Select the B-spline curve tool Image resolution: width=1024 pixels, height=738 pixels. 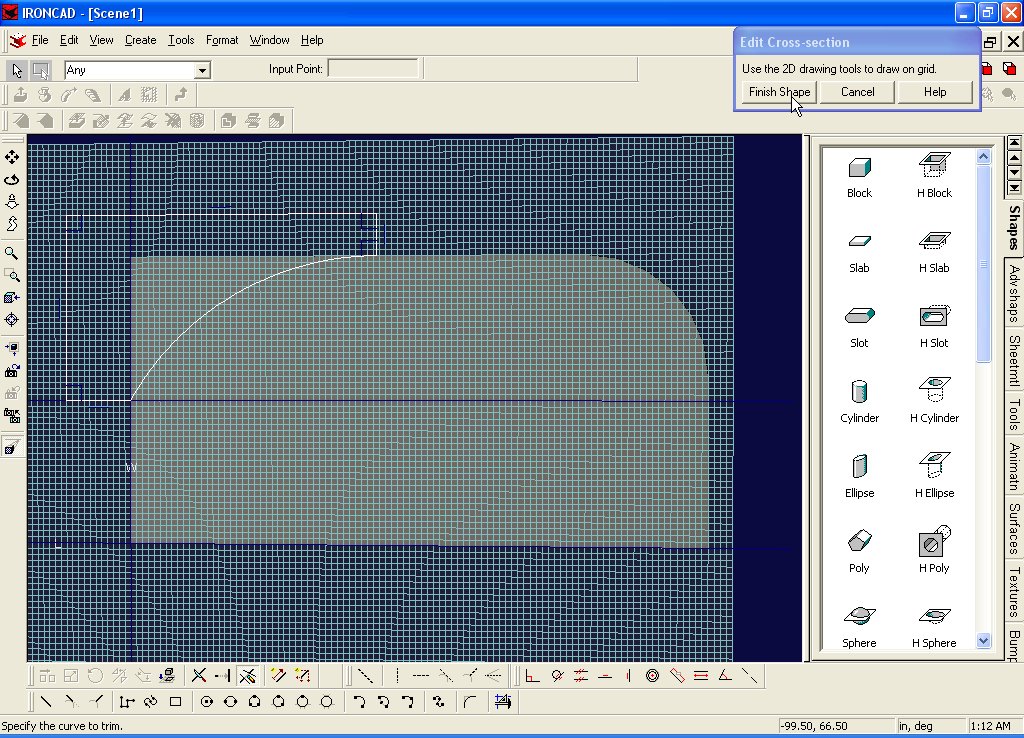click(x=439, y=702)
